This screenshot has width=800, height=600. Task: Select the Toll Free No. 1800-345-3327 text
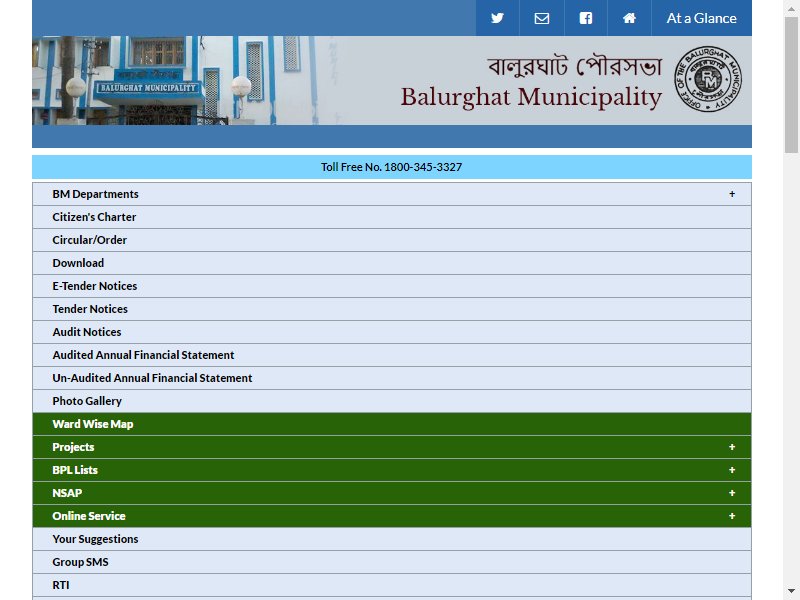point(391,167)
